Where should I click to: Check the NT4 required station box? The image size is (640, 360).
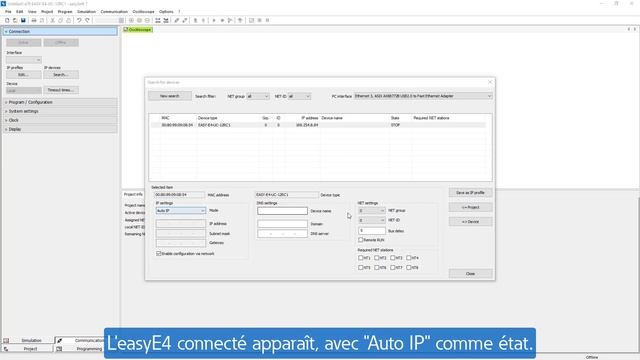coord(409,258)
